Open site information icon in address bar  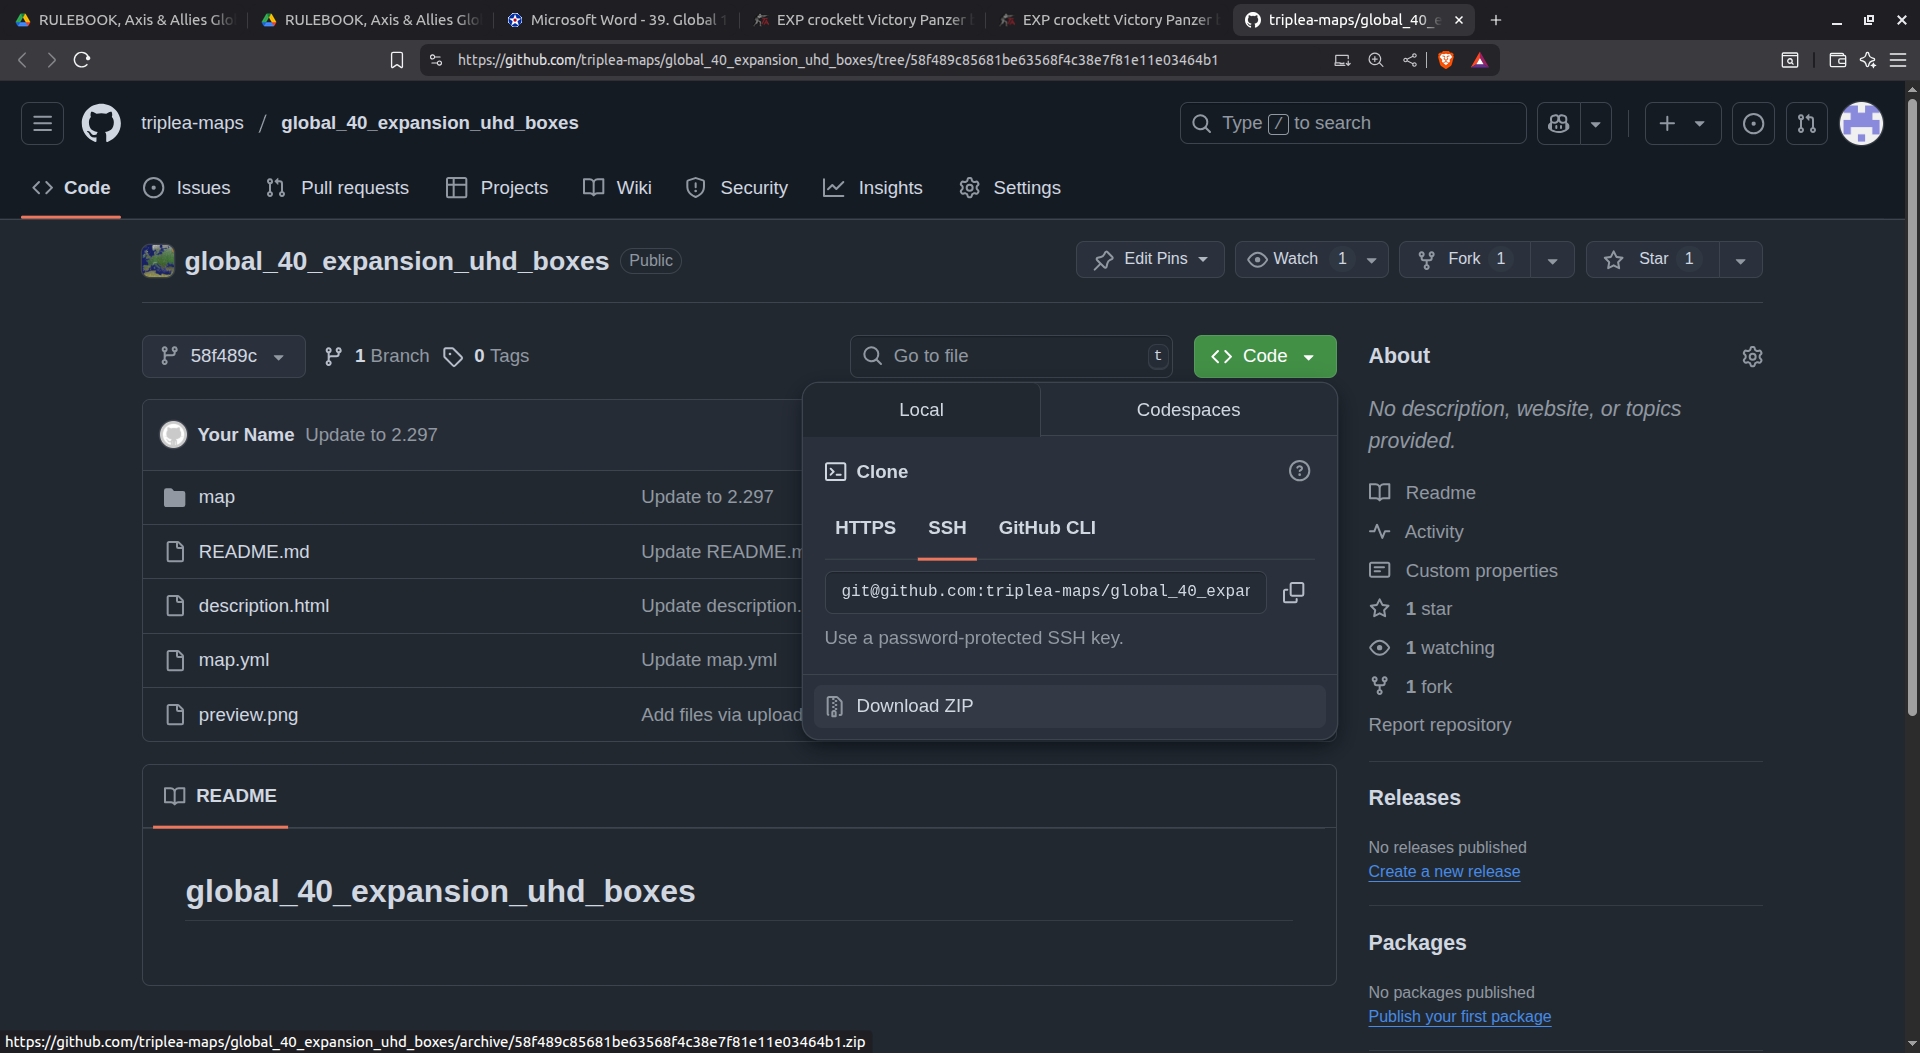pyautogui.click(x=436, y=60)
